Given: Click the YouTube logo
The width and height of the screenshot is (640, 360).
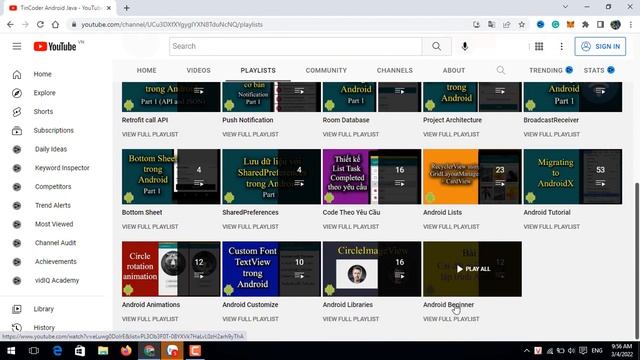Looking at the screenshot, I should [55, 47].
